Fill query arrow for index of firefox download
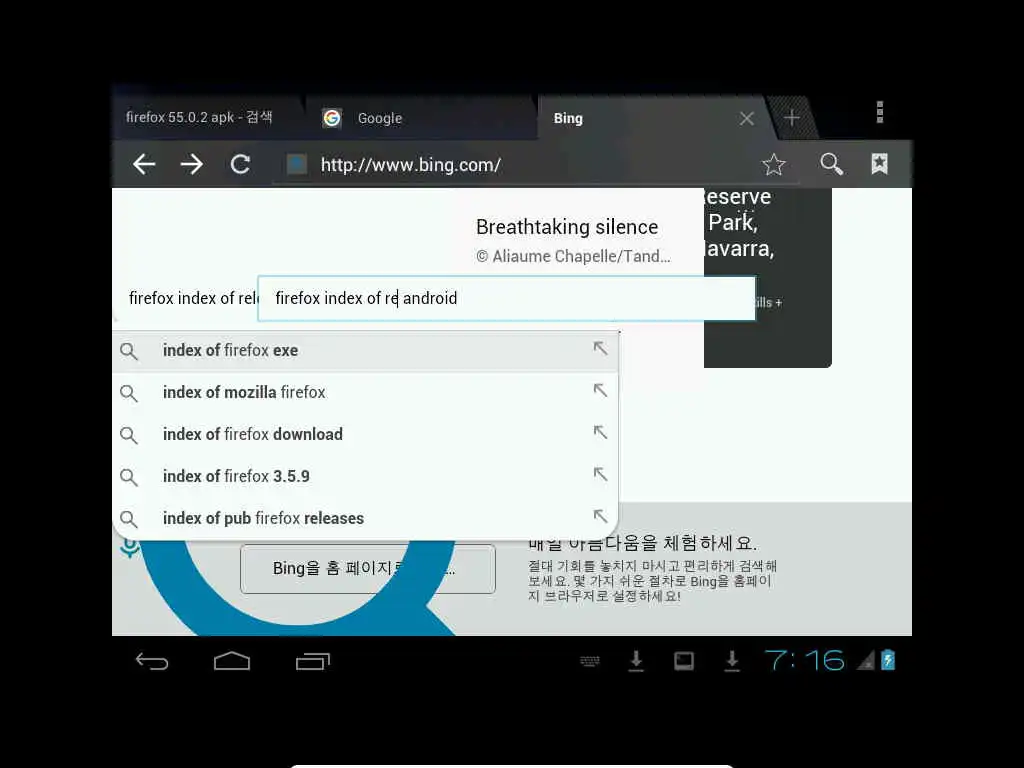The height and width of the screenshot is (768, 1024). click(600, 432)
